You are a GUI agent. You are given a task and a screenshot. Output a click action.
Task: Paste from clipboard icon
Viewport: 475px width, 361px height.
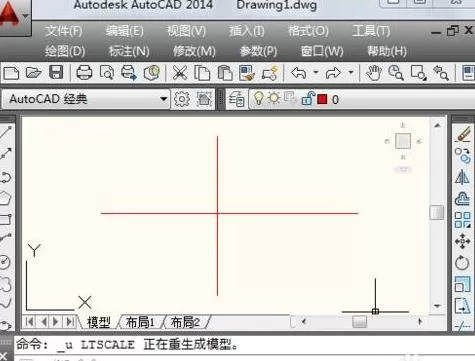(225, 73)
